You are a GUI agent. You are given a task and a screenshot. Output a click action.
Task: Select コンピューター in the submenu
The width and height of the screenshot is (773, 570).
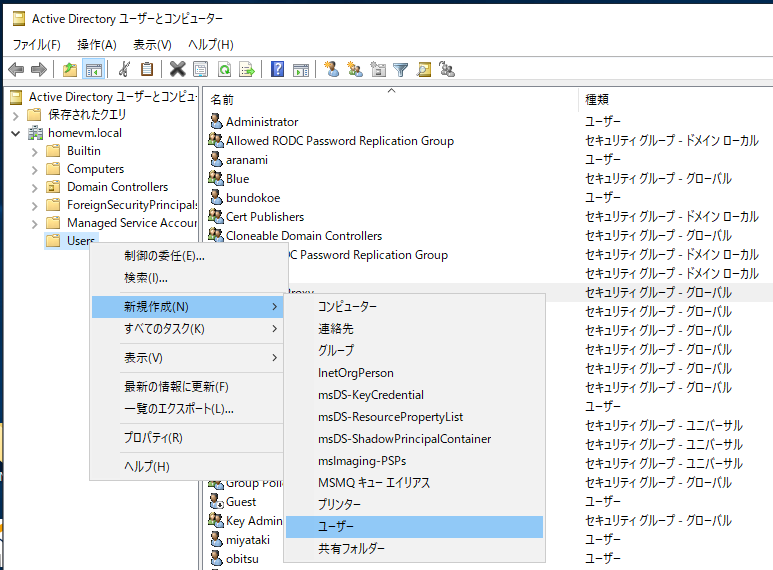pos(414,307)
